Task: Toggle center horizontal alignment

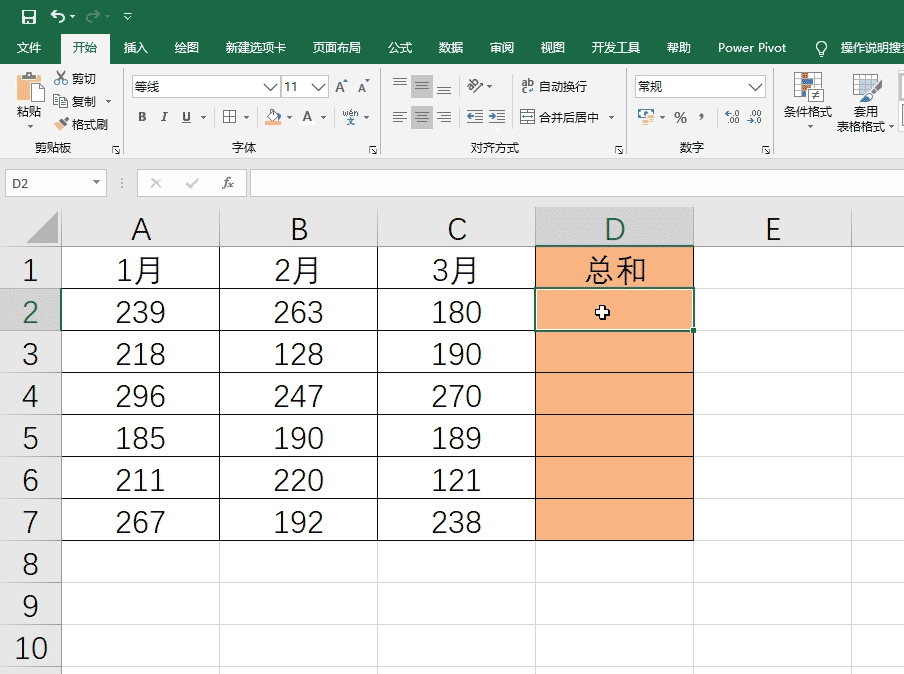Action: click(422, 118)
